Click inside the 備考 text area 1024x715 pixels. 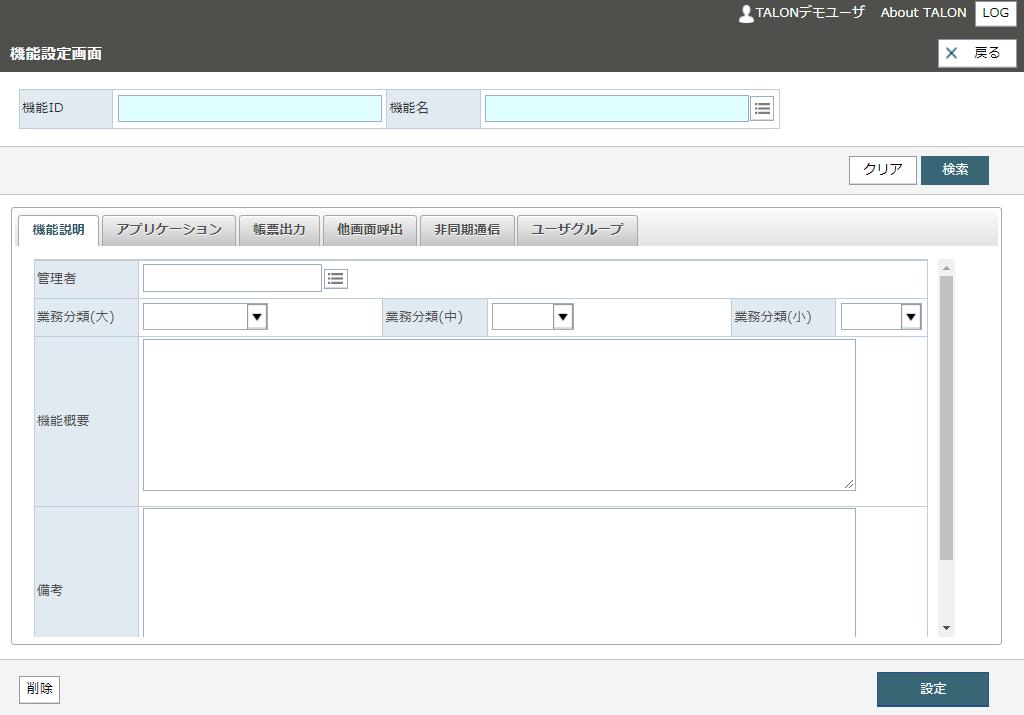(x=499, y=573)
